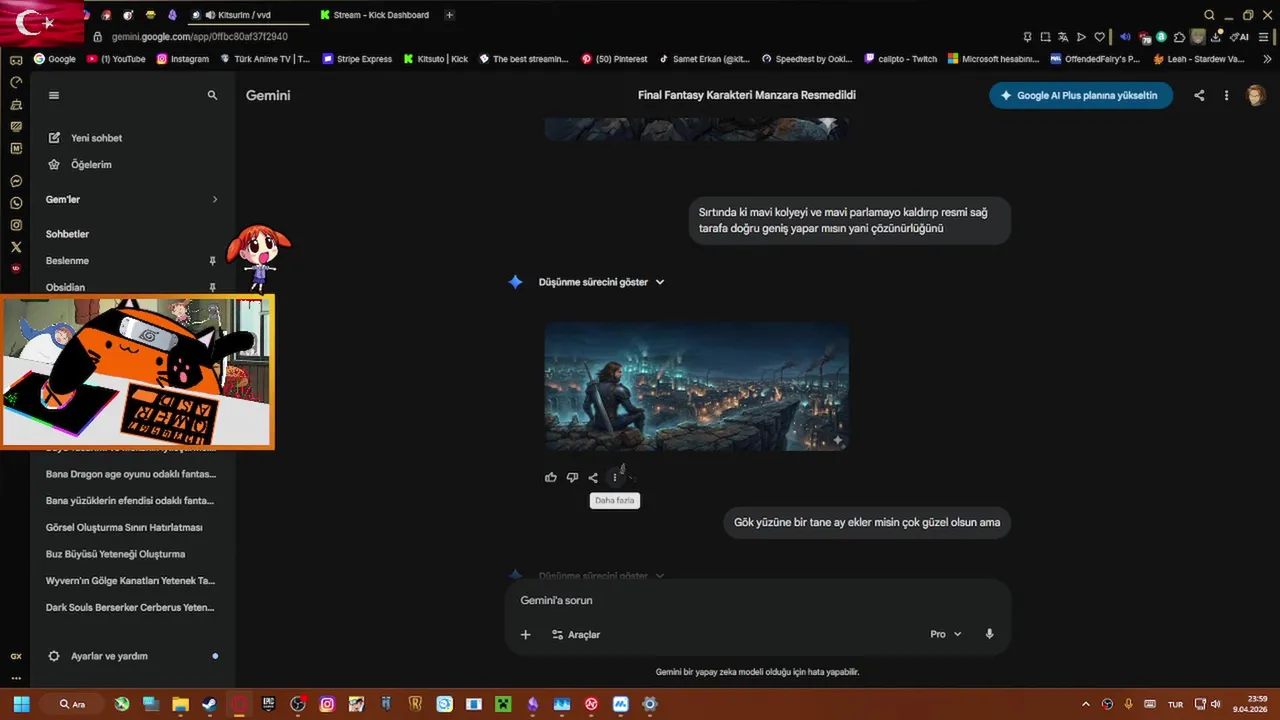Open the Google account avatar
Screen dimensions: 1280x720
(x=1256, y=96)
